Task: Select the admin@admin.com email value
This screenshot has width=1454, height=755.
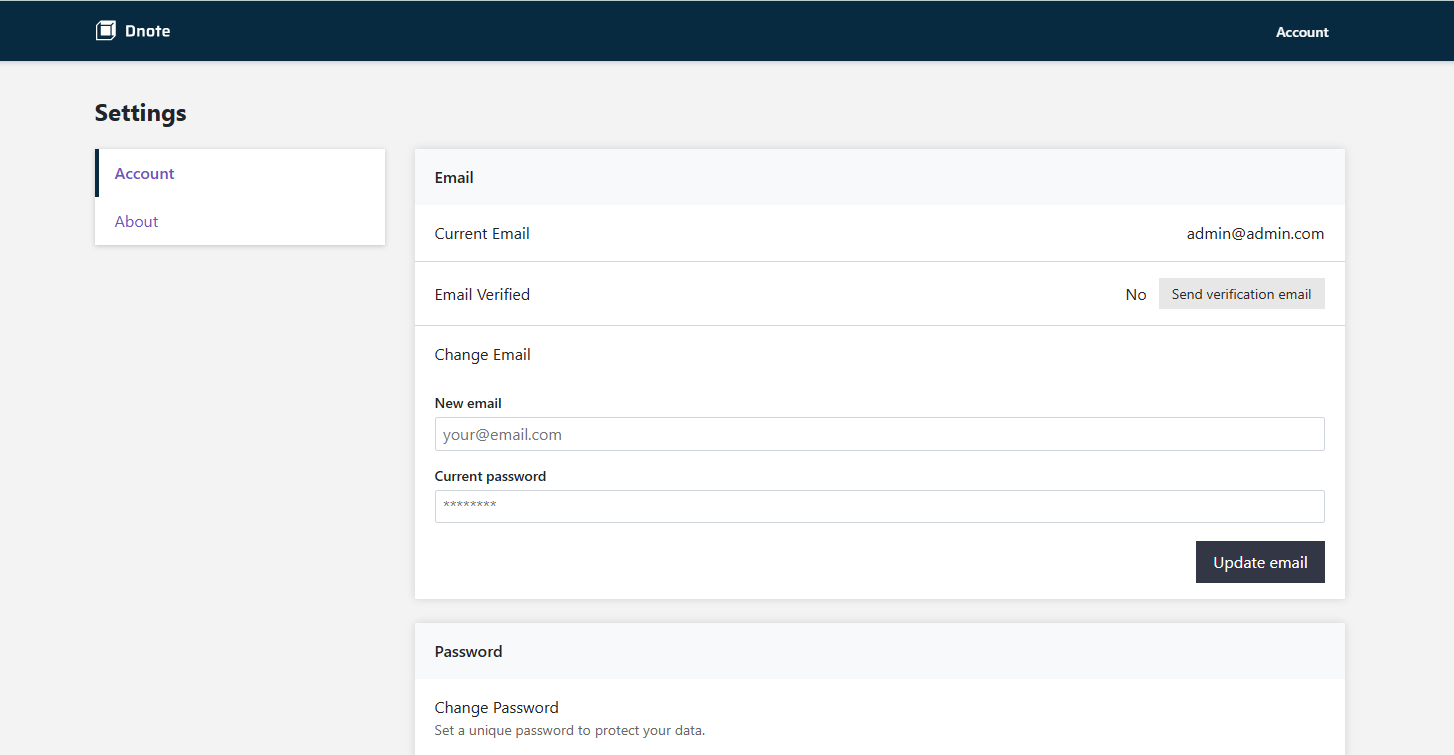Action: (1255, 233)
